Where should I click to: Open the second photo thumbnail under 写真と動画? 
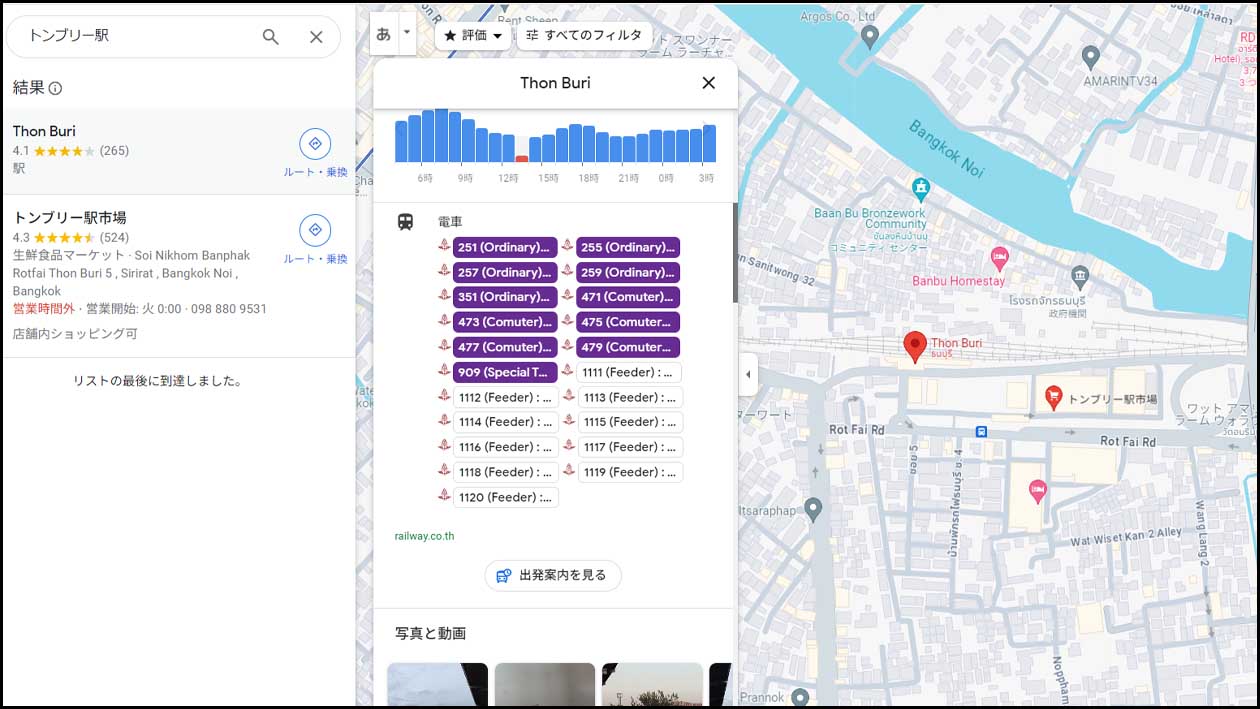(545, 684)
